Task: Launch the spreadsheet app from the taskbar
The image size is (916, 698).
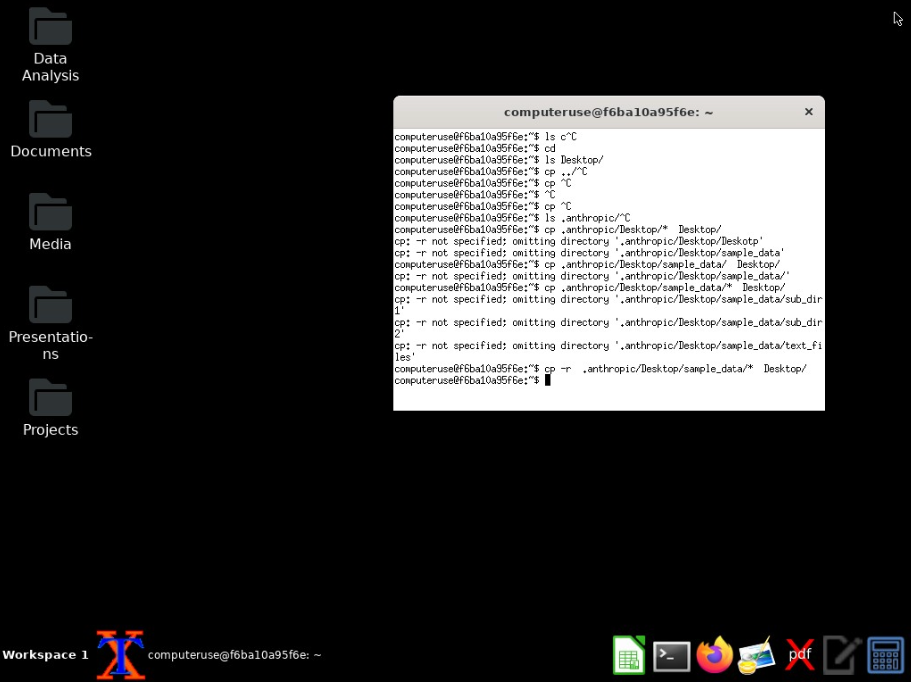Action: [630, 657]
